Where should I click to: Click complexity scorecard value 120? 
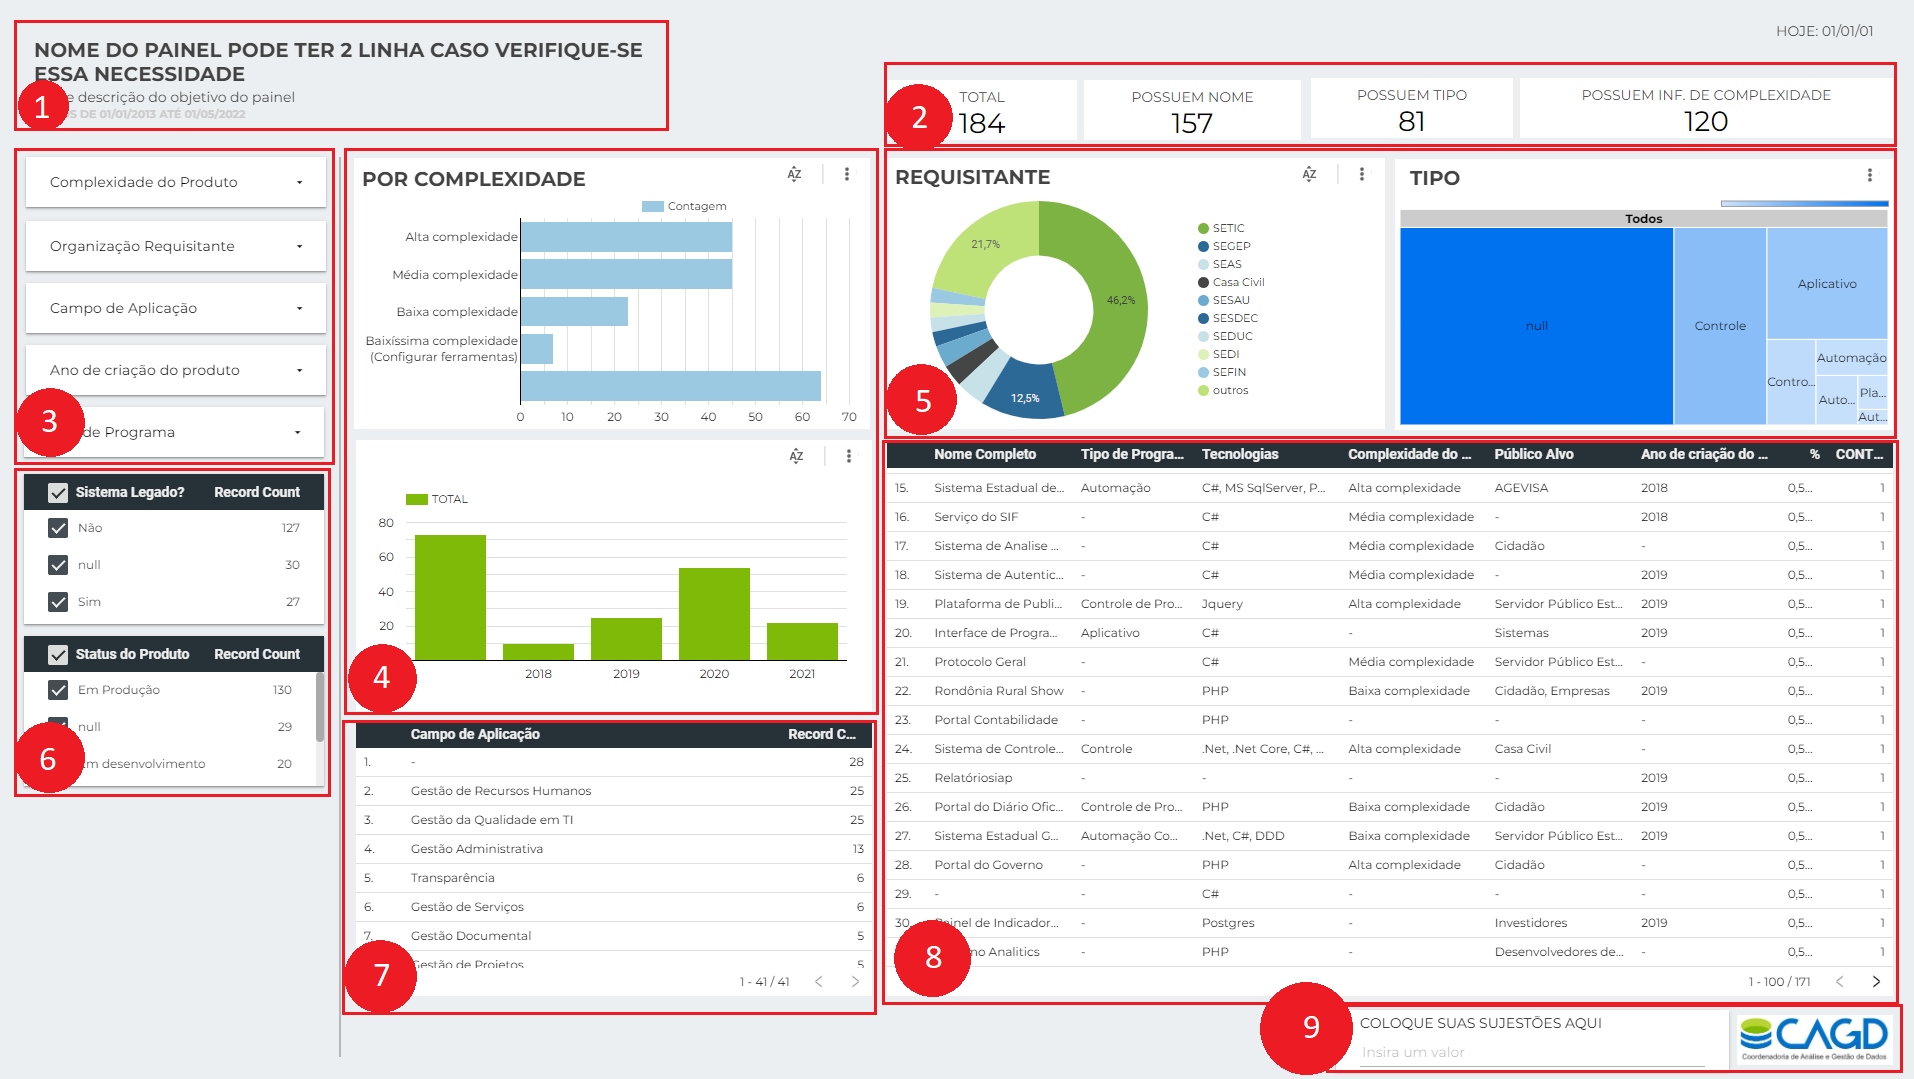1706,122
